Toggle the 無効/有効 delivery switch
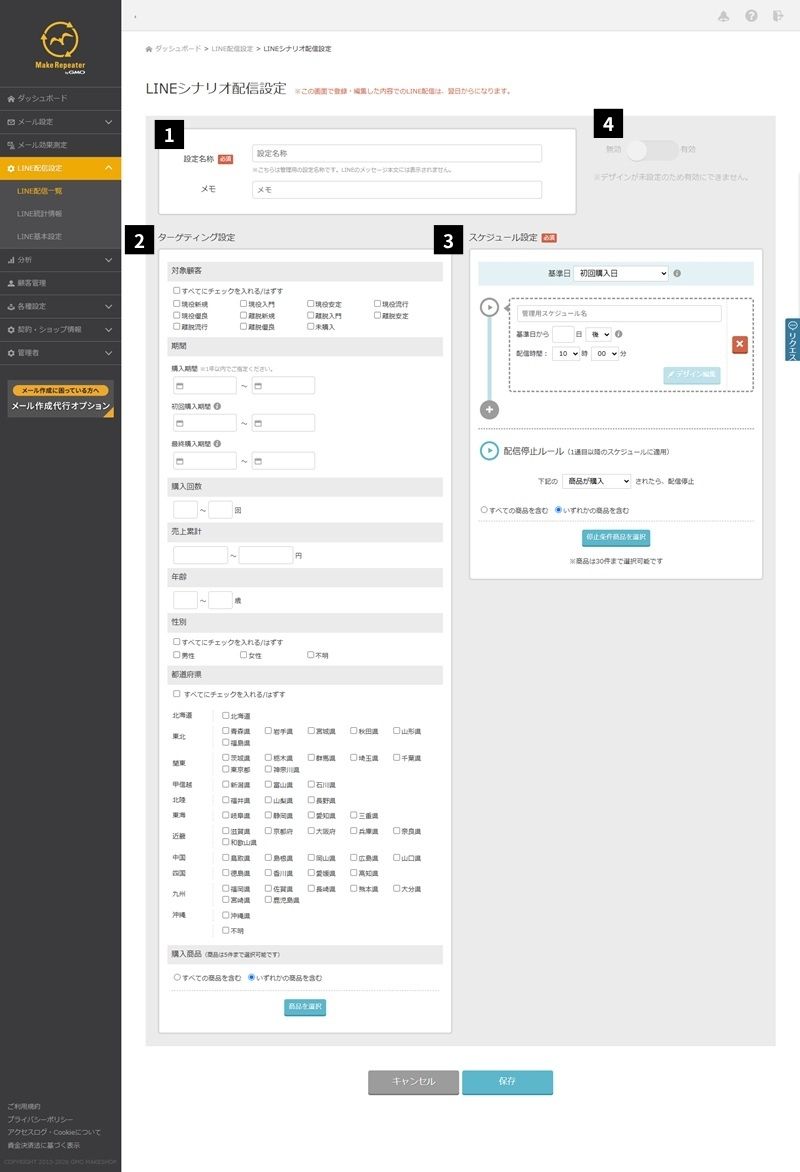The width and height of the screenshot is (800, 1172). tap(652, 149)
